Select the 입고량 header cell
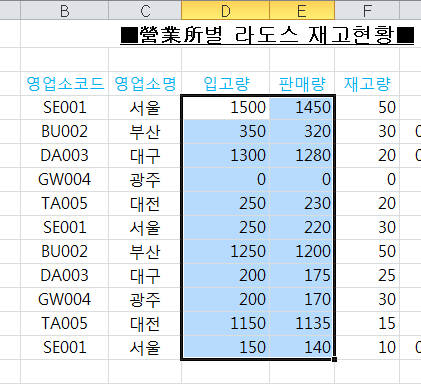This screenshot has height=384, width=421. (225, 83)
